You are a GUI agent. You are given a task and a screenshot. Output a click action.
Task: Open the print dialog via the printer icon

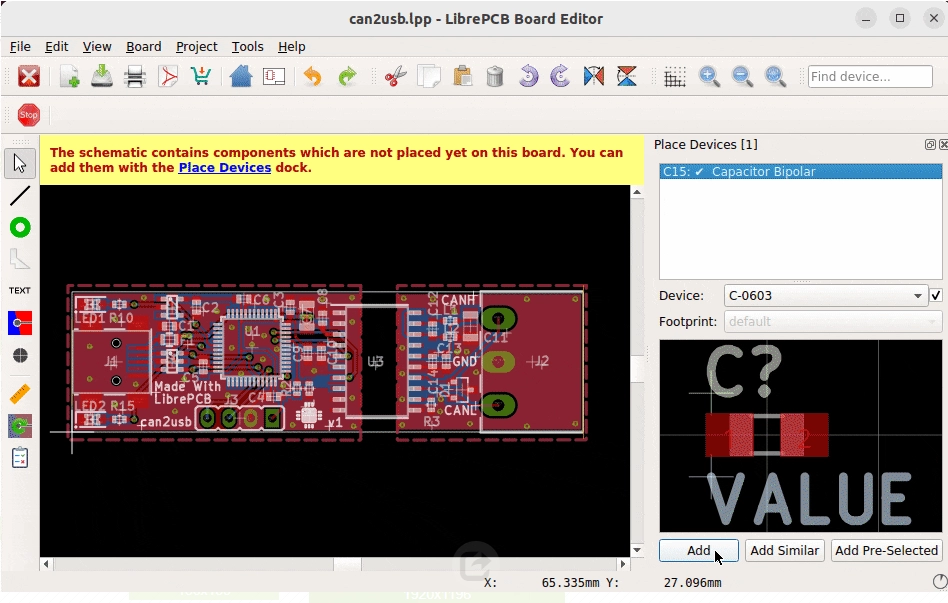pos(135,77)
